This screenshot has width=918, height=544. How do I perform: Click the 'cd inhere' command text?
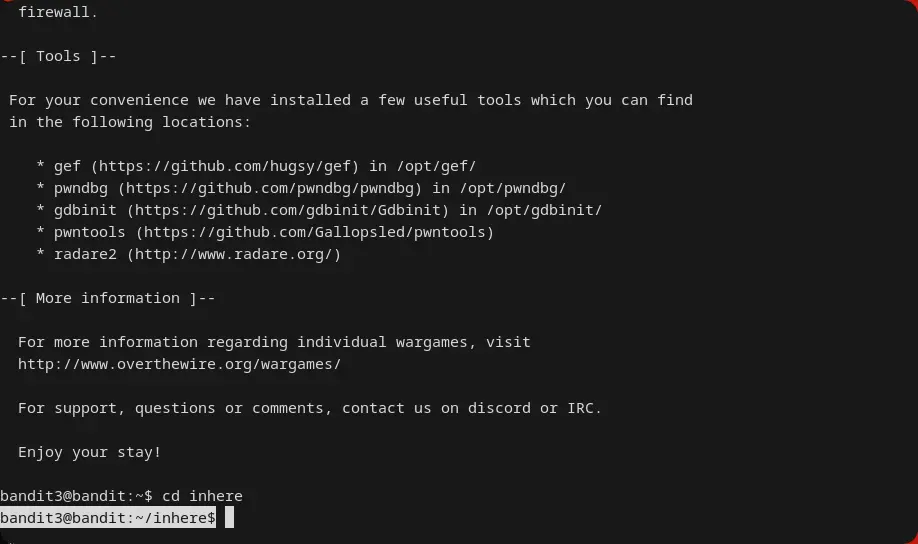[x=202, y=496]
